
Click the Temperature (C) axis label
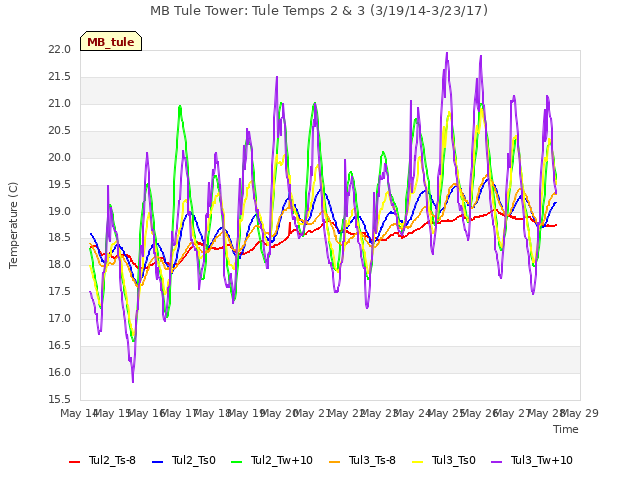[13, 225]
